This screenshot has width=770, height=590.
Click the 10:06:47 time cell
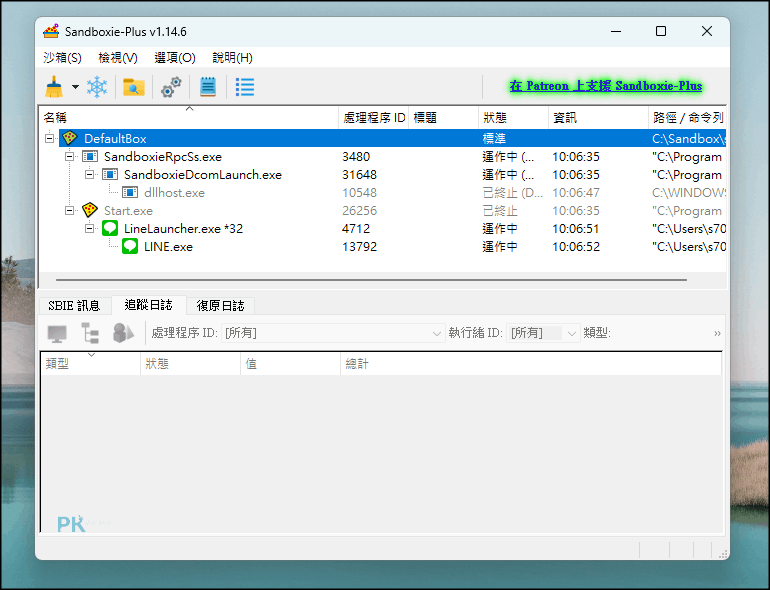(x=576, y=193)
